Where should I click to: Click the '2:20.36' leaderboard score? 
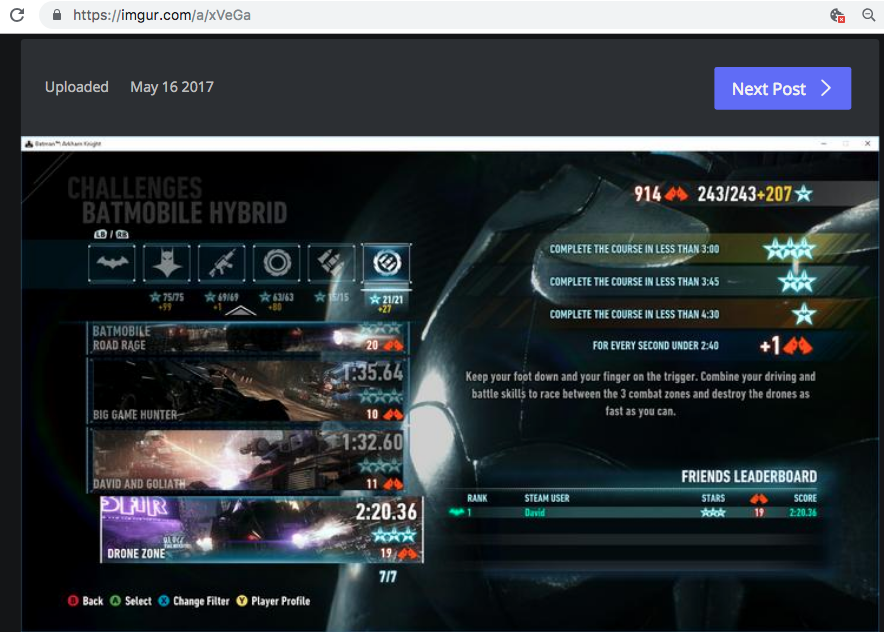[803, 512]
